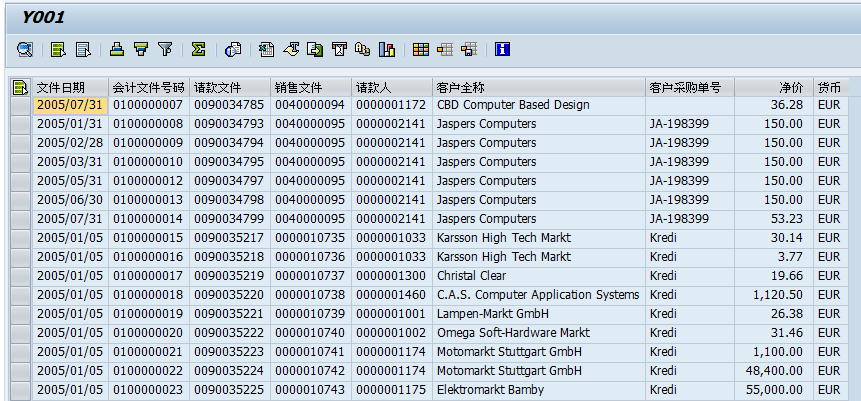Click sales document 0000010735
The width and height of the screenshot is (861, 401).
click(x=310, y=238)
